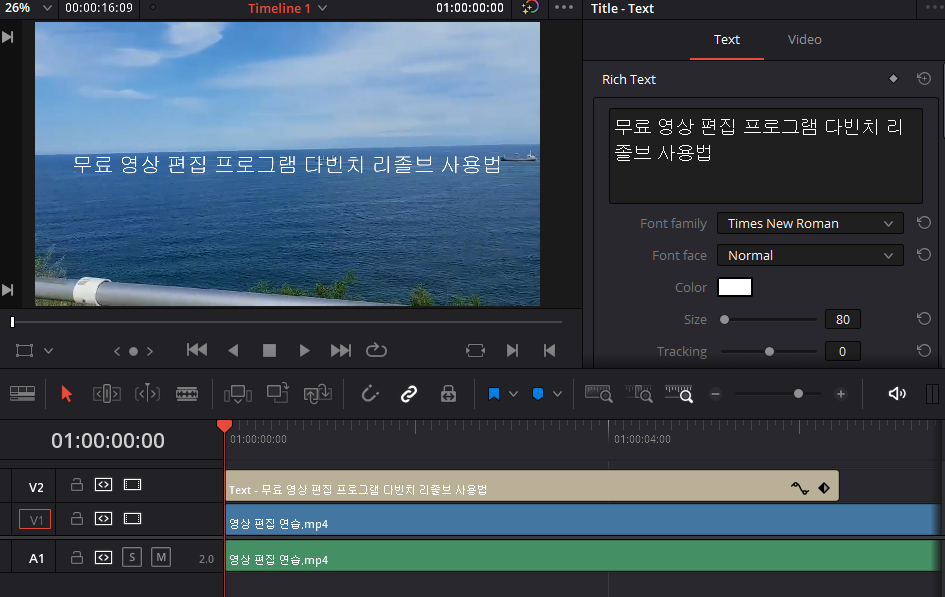The height and width of the screenshot is (597, 945).
Task: Disable the V2 video track
Action: pos(133,485)
